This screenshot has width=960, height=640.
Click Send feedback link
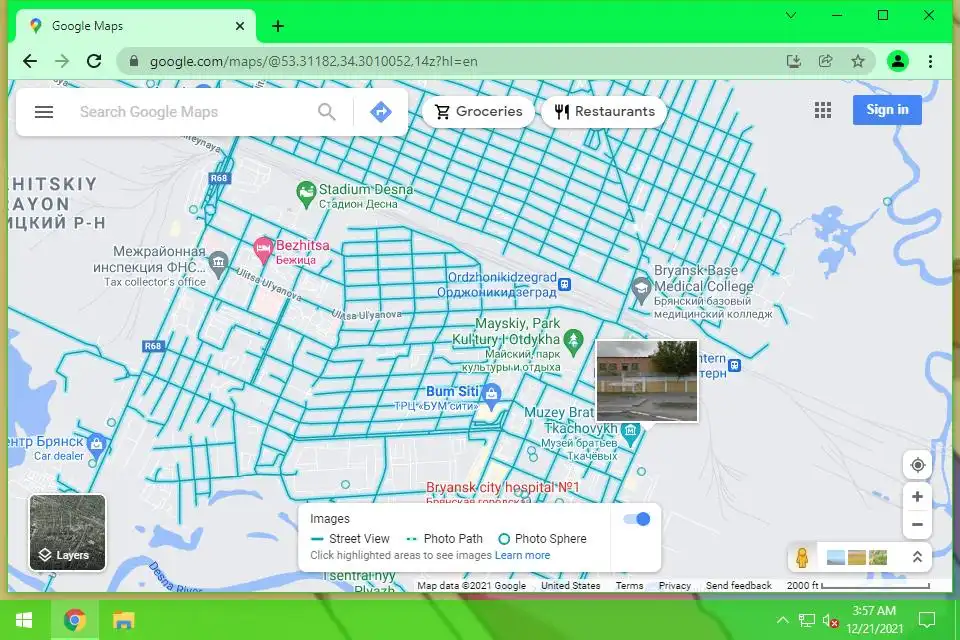point(738,585)
